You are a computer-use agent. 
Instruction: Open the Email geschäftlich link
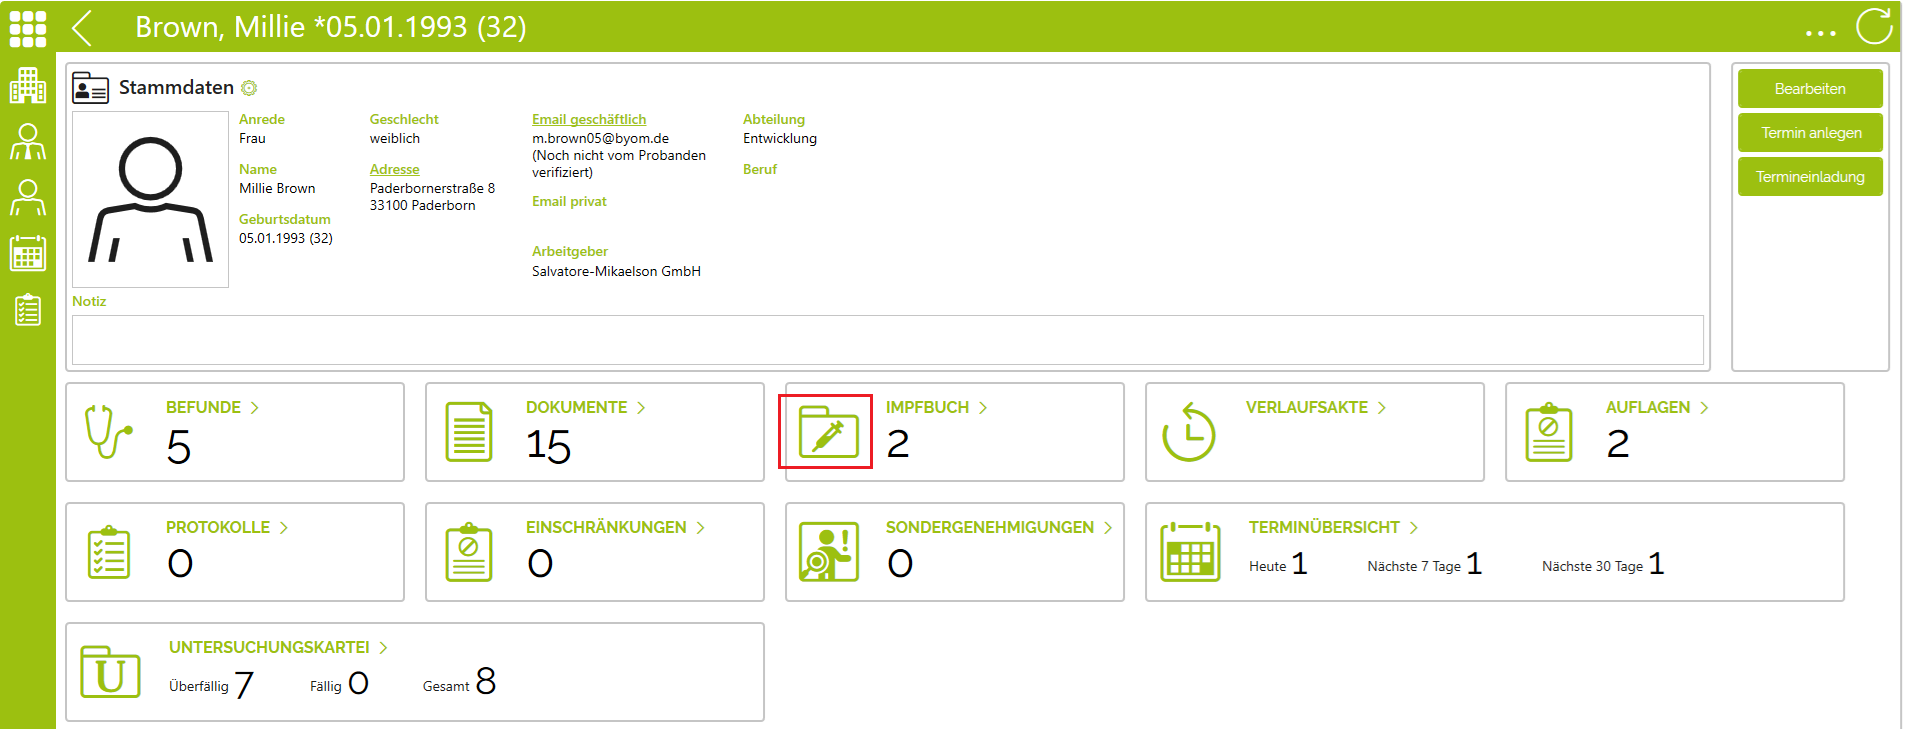coord(589,119)
